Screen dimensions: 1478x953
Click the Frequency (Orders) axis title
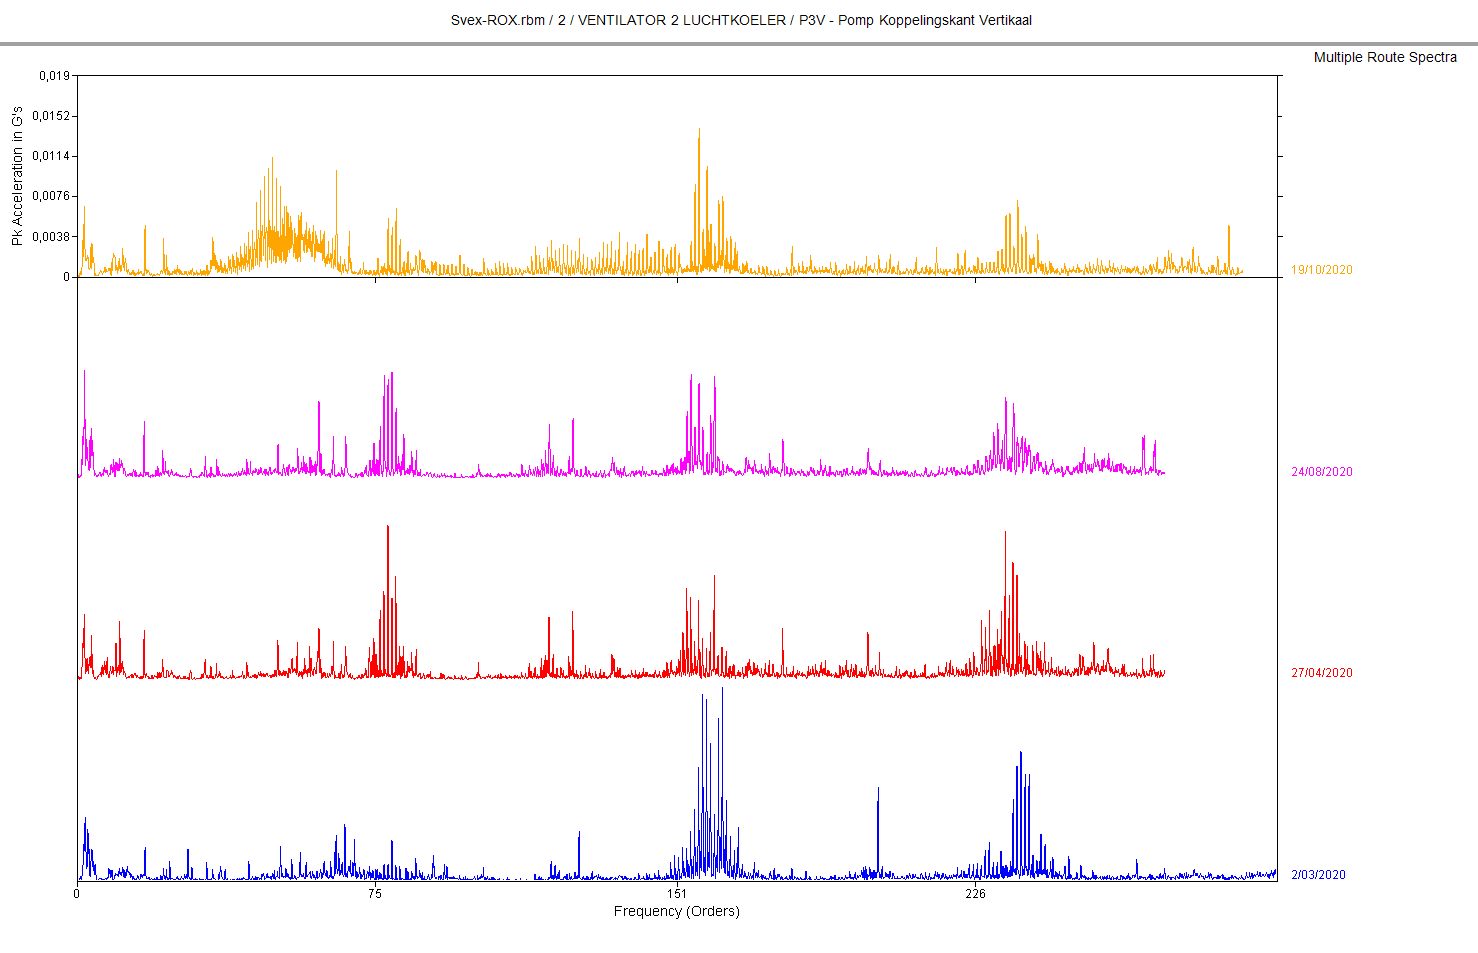tap(677, 911)
